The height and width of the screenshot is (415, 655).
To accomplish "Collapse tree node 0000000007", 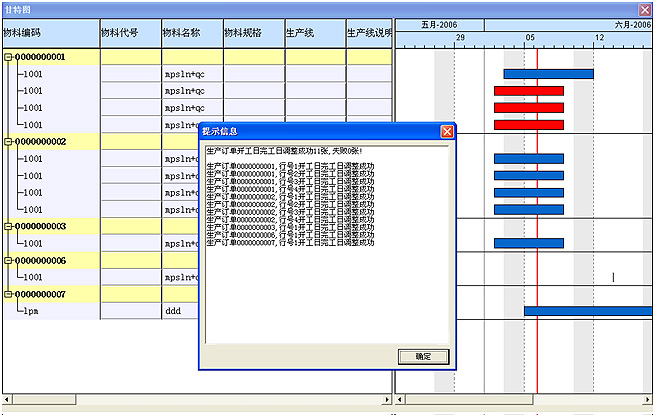I will tap(8, 295).
